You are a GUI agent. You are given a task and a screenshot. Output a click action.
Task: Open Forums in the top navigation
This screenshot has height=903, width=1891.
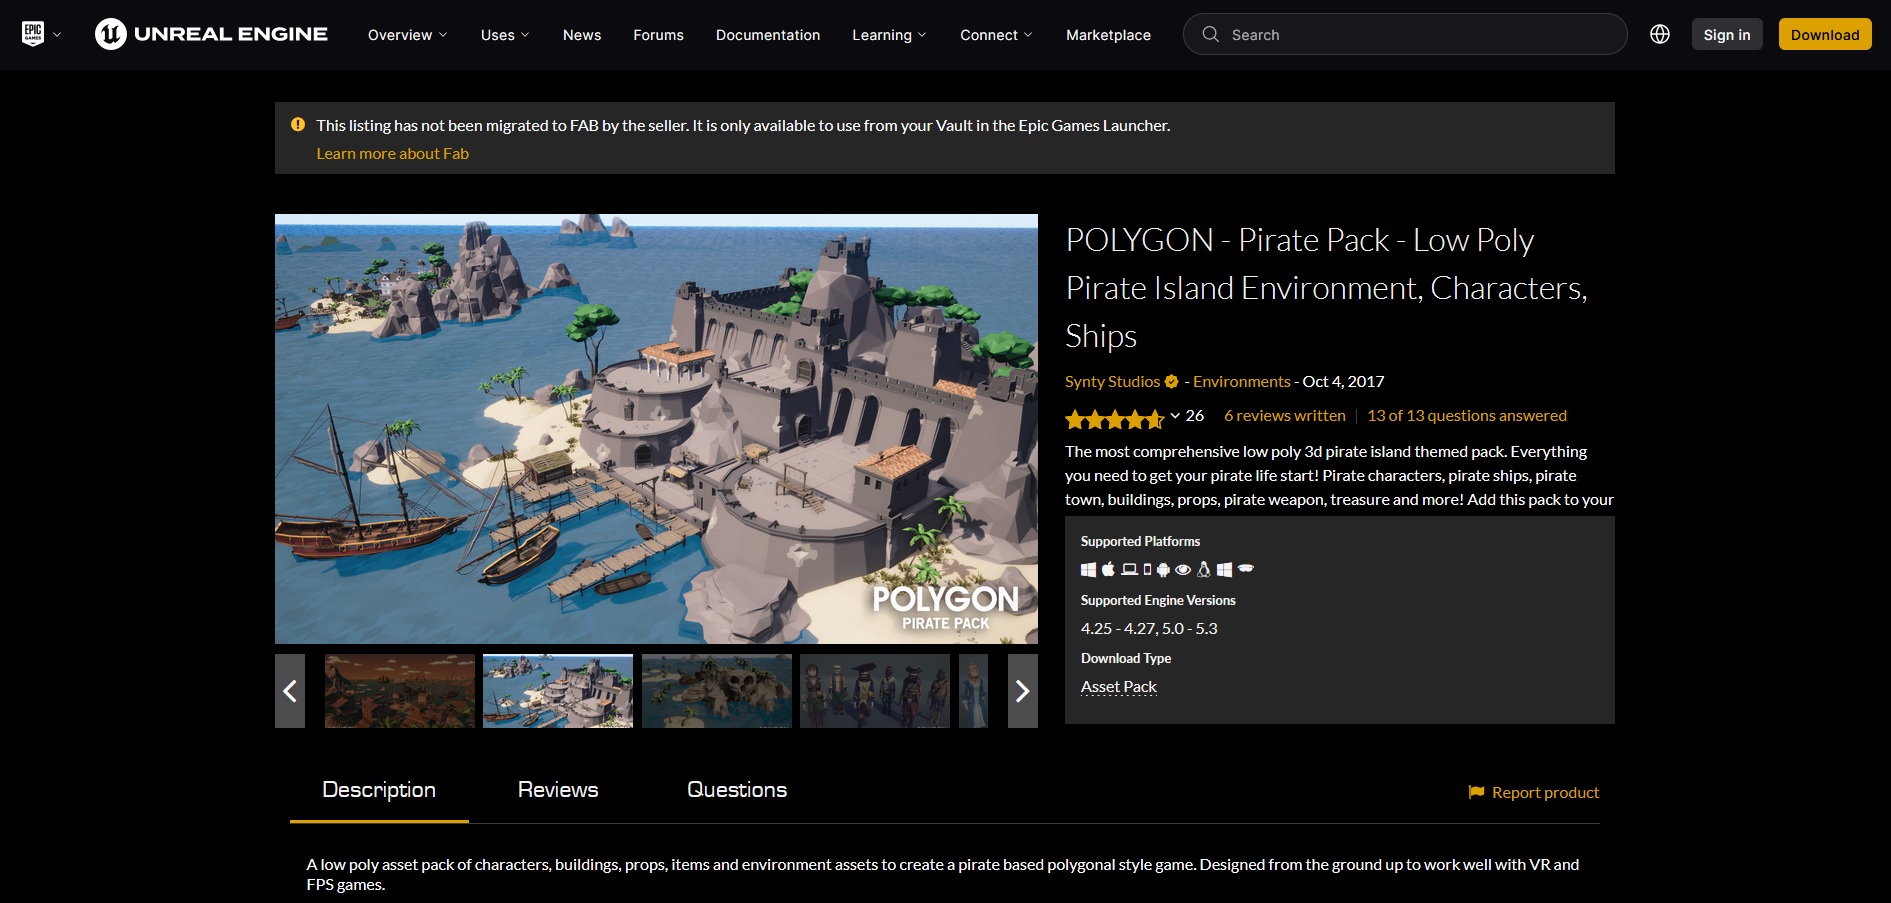[x=658, y=35]
